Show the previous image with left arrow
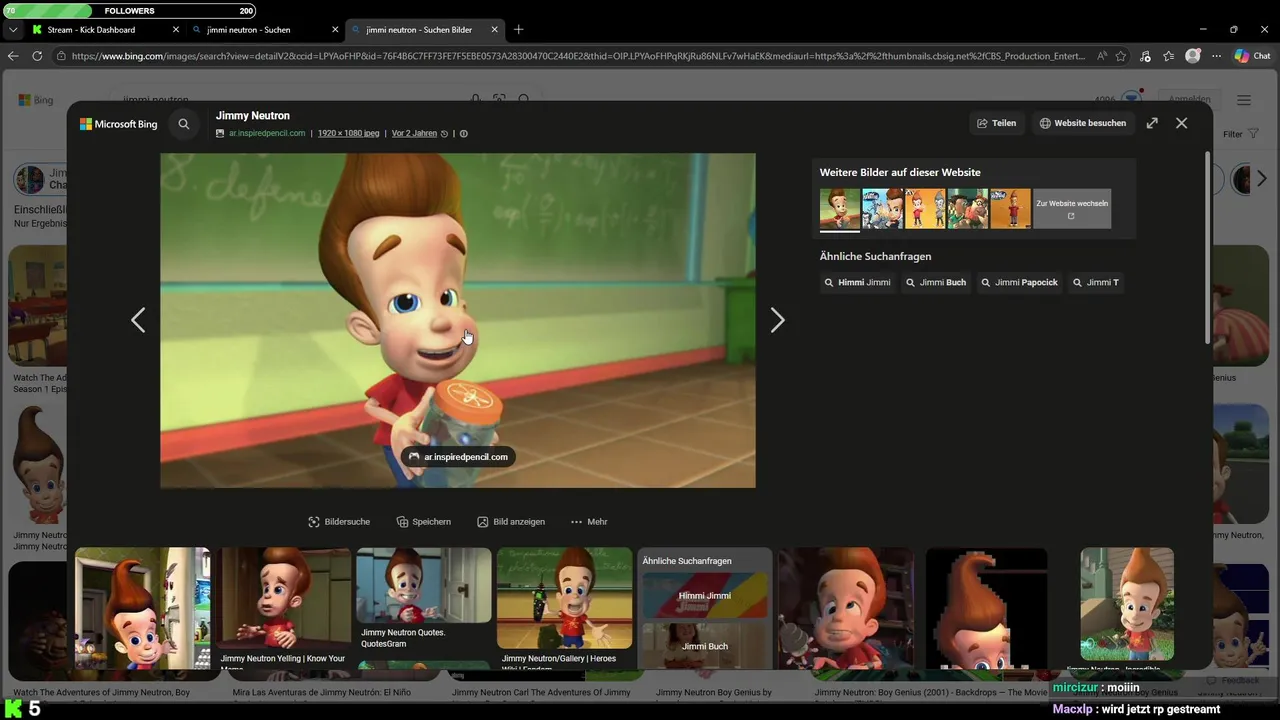 138,320
